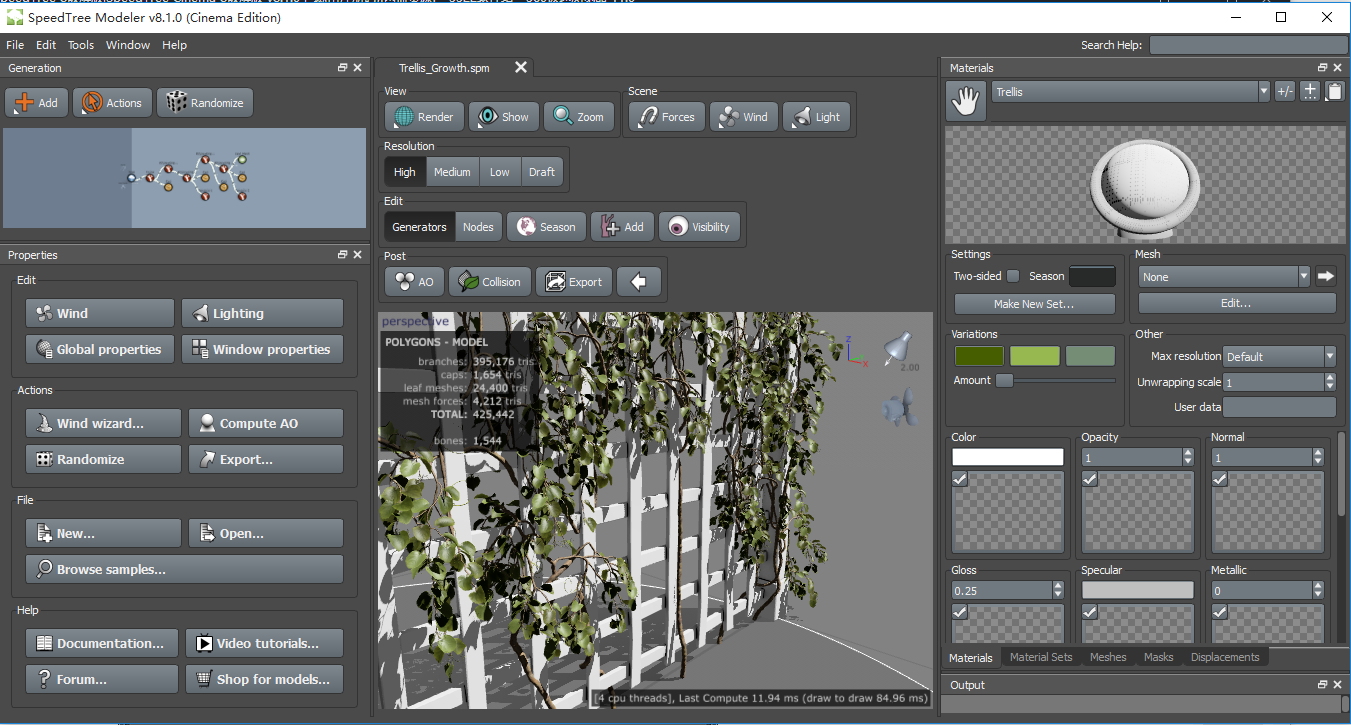Image resolution: width=1351 pixels, height=725 pixels.
Task: Open Visibility eye tool in Edit toolbar
Action: (700, 227)
